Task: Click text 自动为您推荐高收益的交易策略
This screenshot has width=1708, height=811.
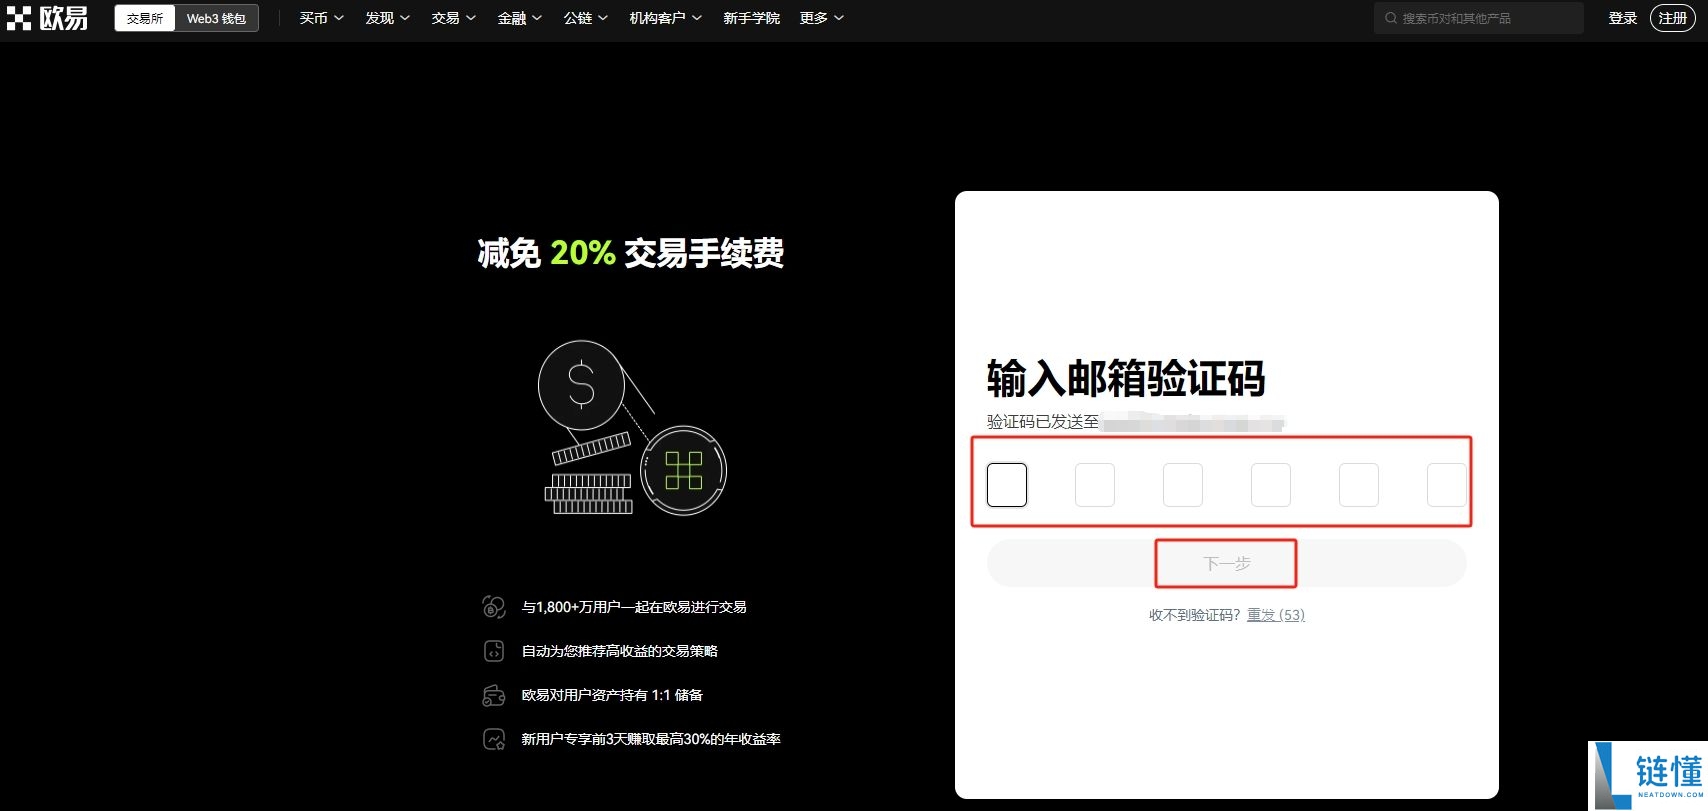Action: tap(620, 651)
